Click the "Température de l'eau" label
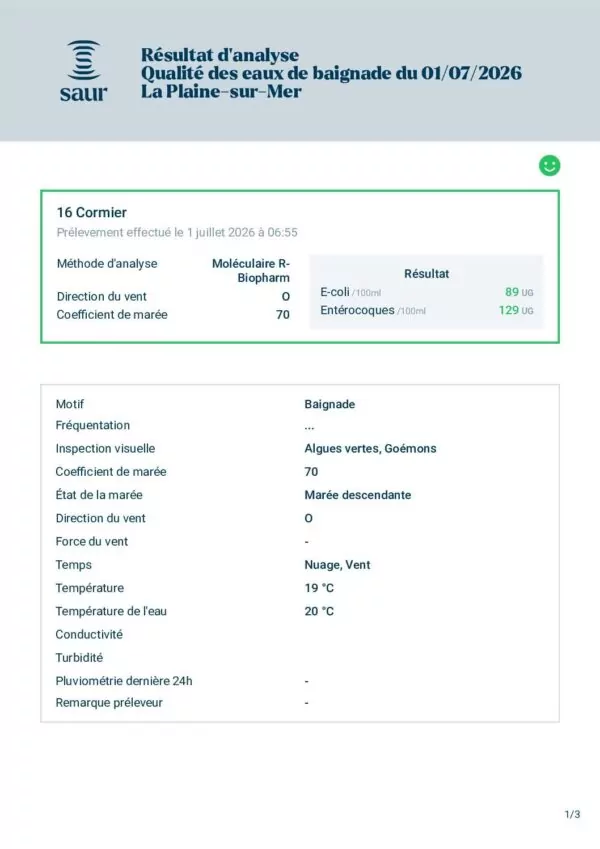This screenshot has width=600, height=849. click(x=111, y=611)
